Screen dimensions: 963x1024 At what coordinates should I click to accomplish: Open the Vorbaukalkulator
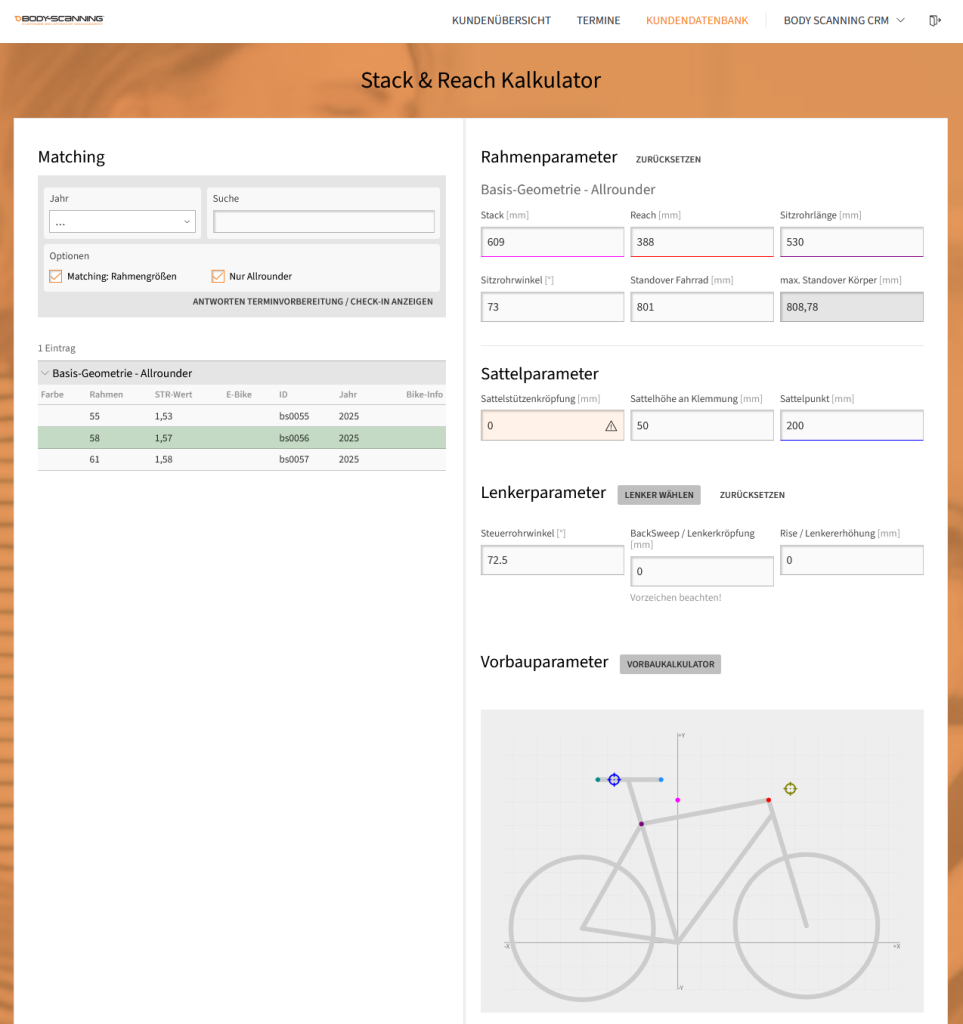(x=670, y=664)
